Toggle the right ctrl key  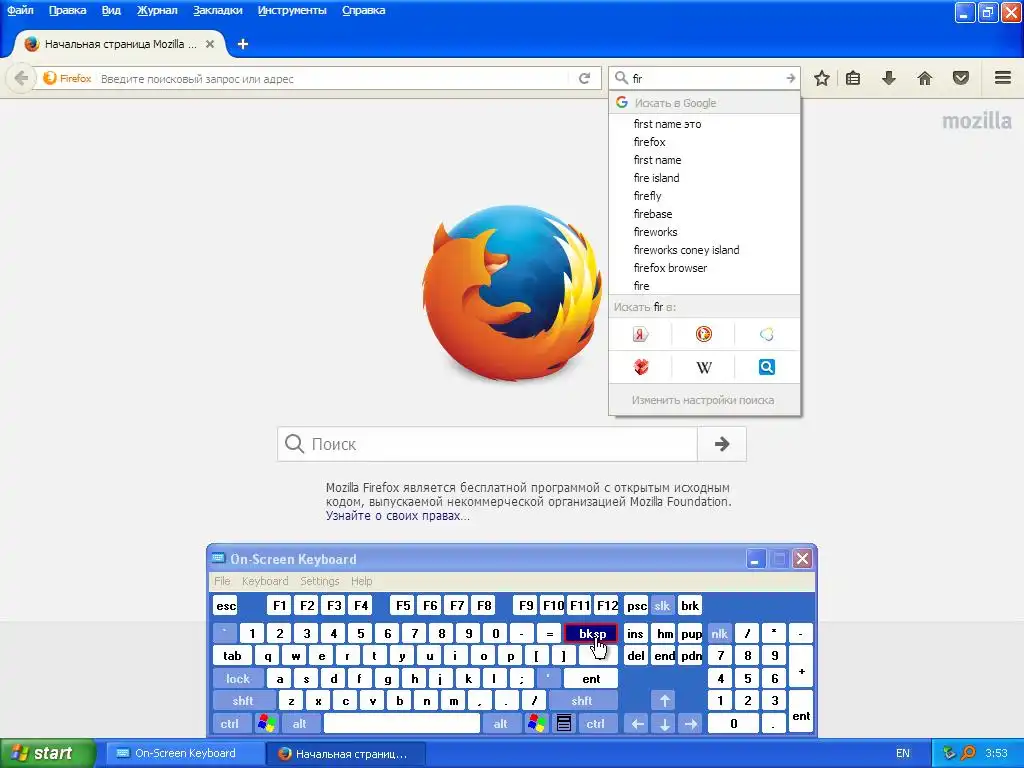coord(595,723)
